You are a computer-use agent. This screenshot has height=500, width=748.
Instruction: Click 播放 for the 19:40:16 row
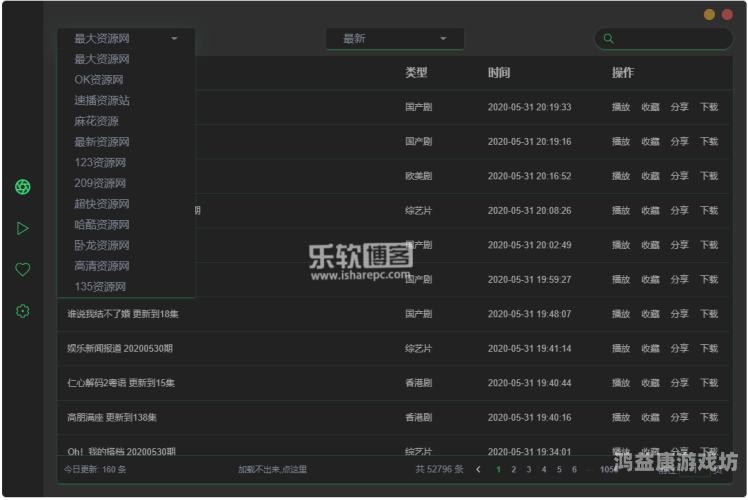tap(621, 417)
